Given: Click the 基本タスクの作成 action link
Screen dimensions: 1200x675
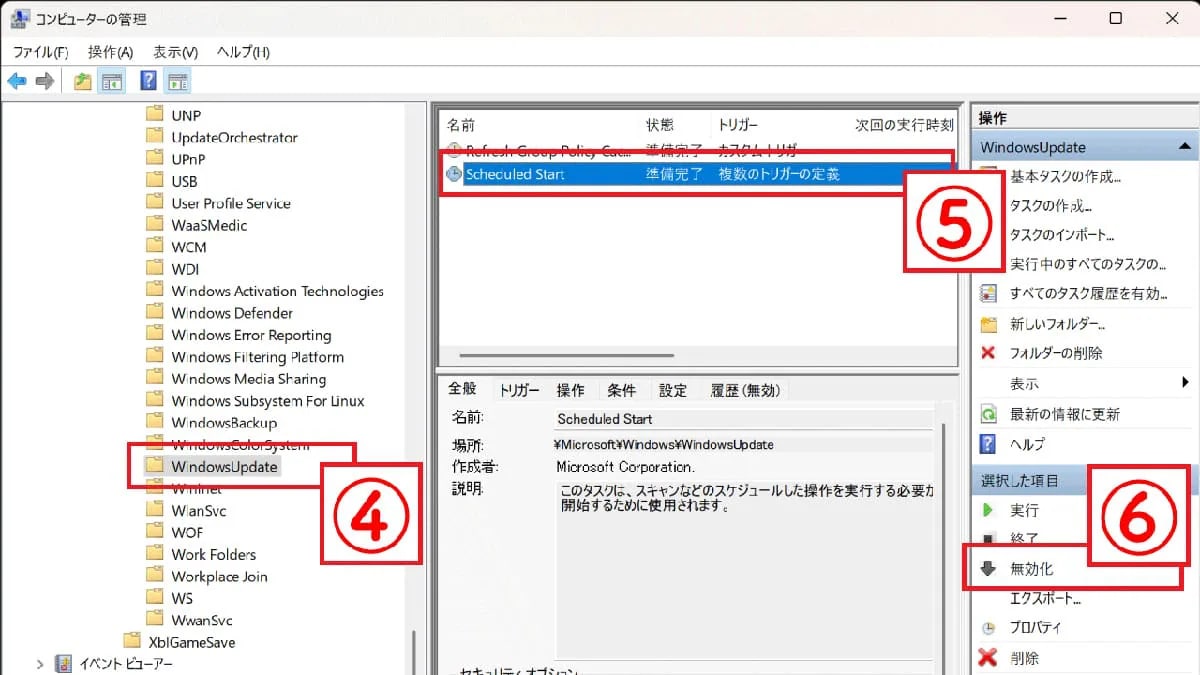Looking at the screenshot, I should 1065,177.
